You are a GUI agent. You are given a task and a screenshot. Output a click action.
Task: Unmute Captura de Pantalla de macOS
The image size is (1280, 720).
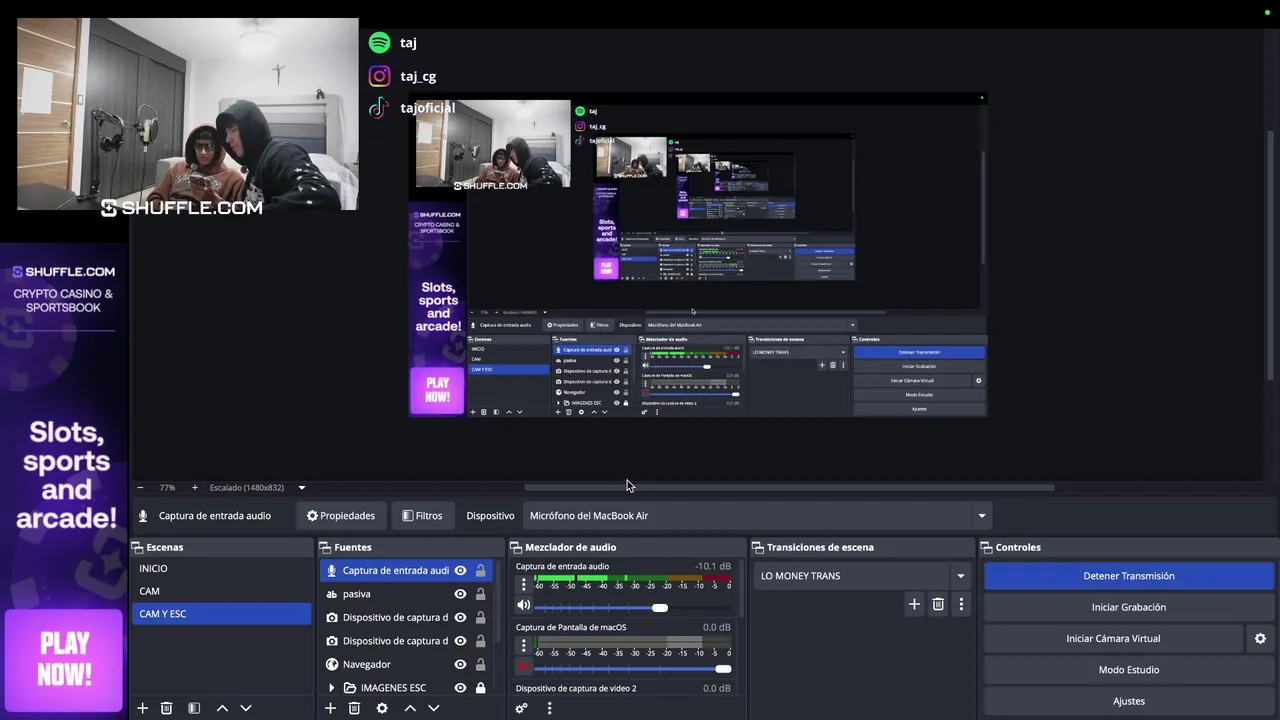(523, 667)
